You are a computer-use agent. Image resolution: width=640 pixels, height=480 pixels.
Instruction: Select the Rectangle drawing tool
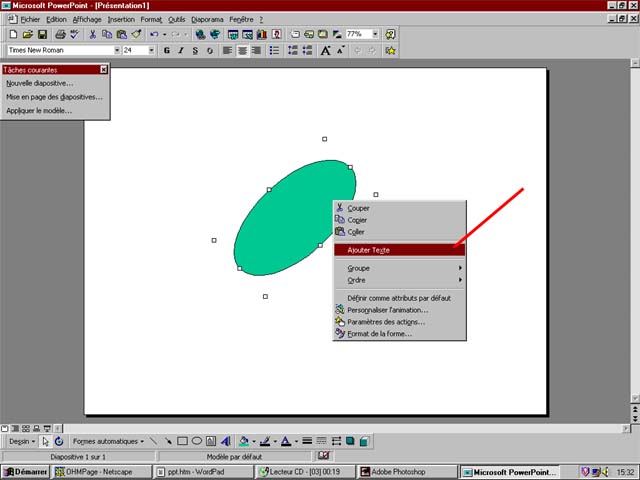point(183,441)
